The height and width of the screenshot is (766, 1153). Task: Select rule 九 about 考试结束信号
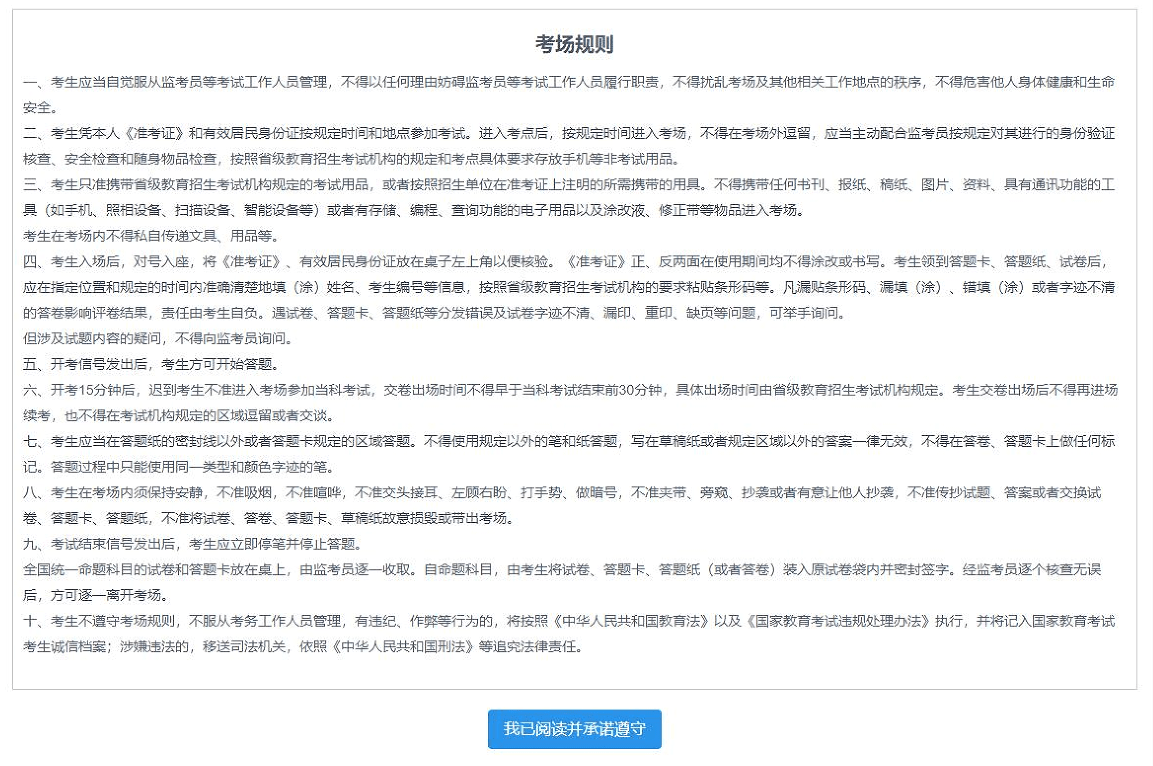(193, 544)
